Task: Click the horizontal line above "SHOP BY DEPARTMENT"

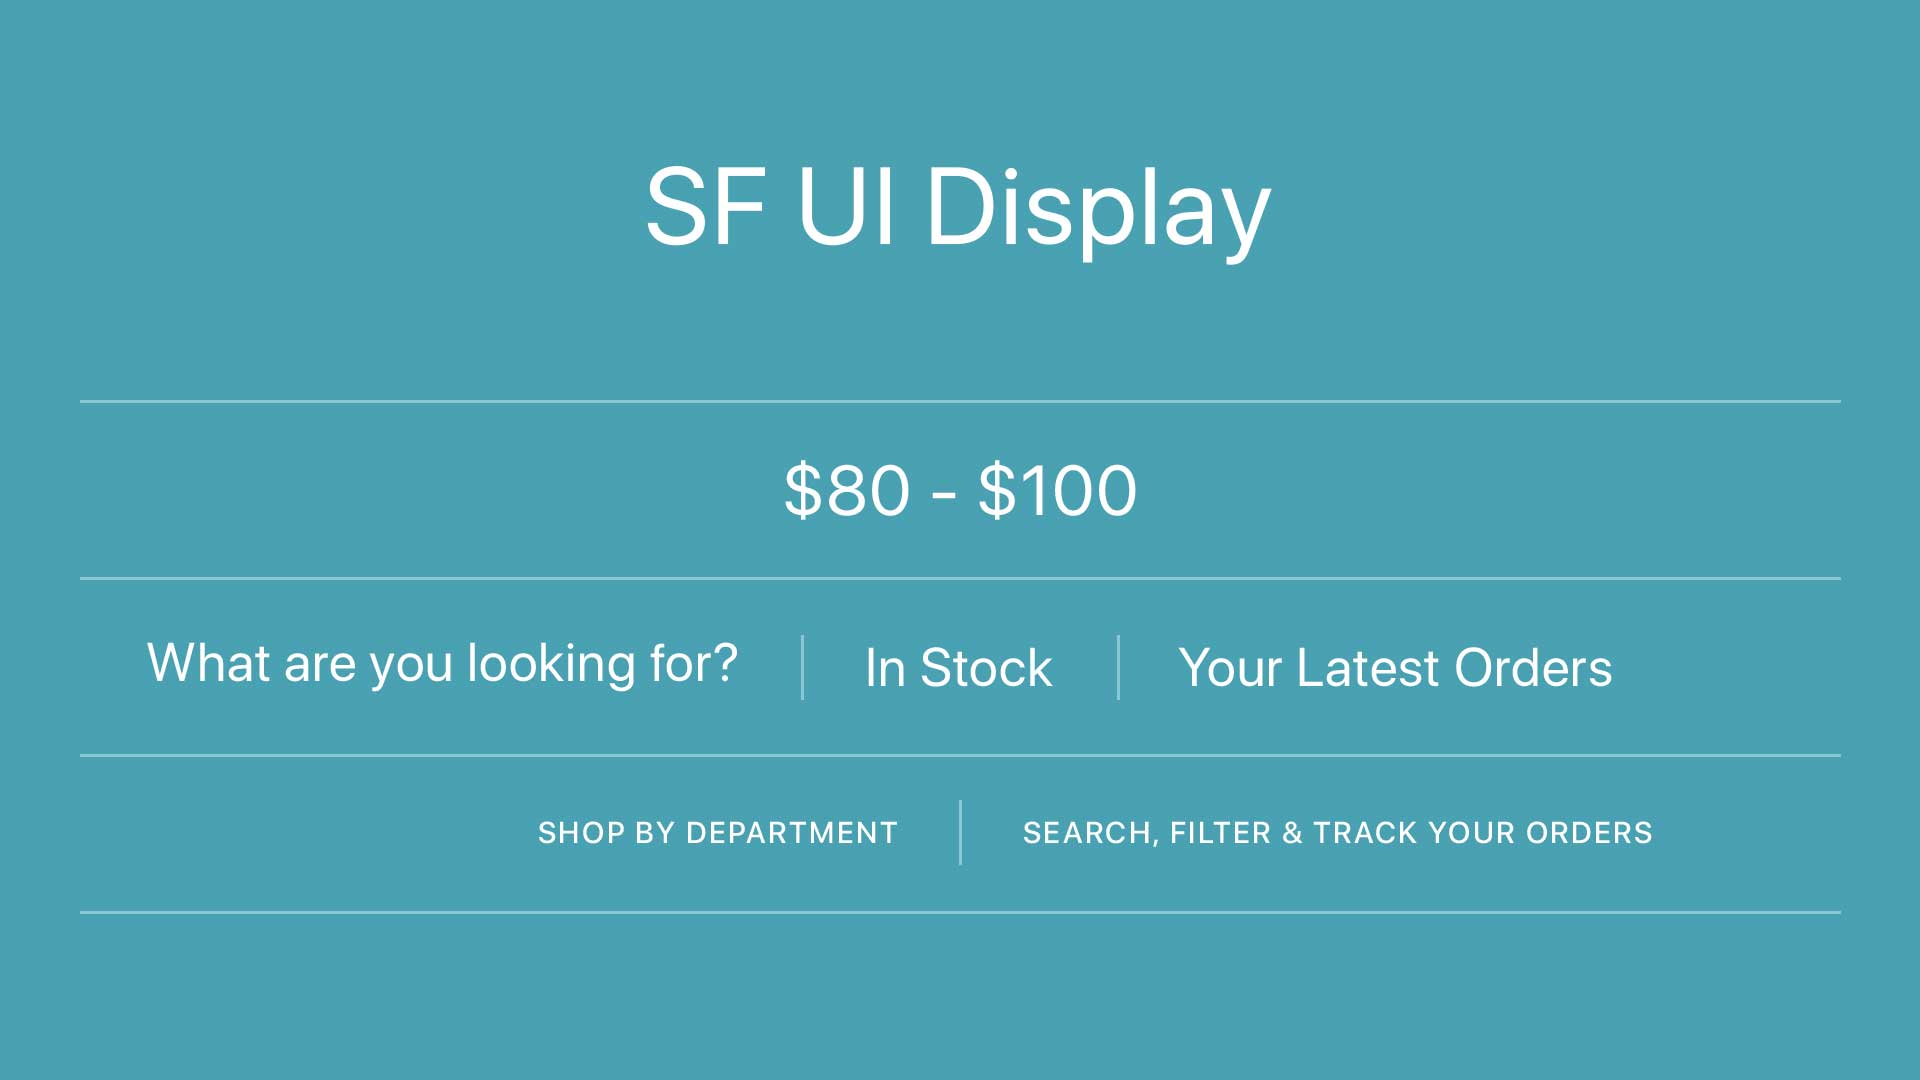Action: (960, 755)
